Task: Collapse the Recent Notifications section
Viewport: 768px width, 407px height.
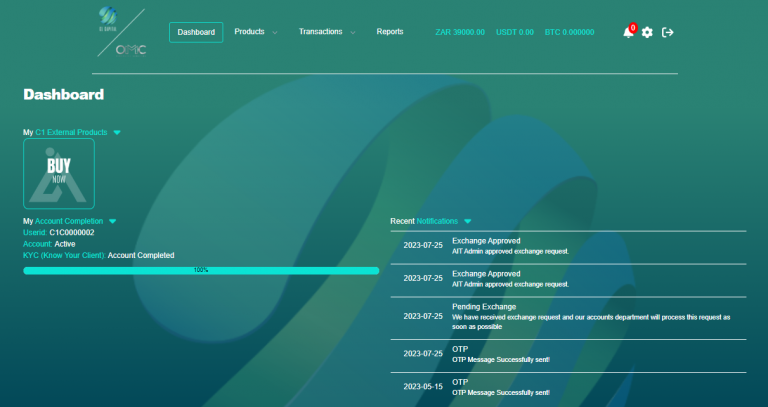Action: pos(467,221)
